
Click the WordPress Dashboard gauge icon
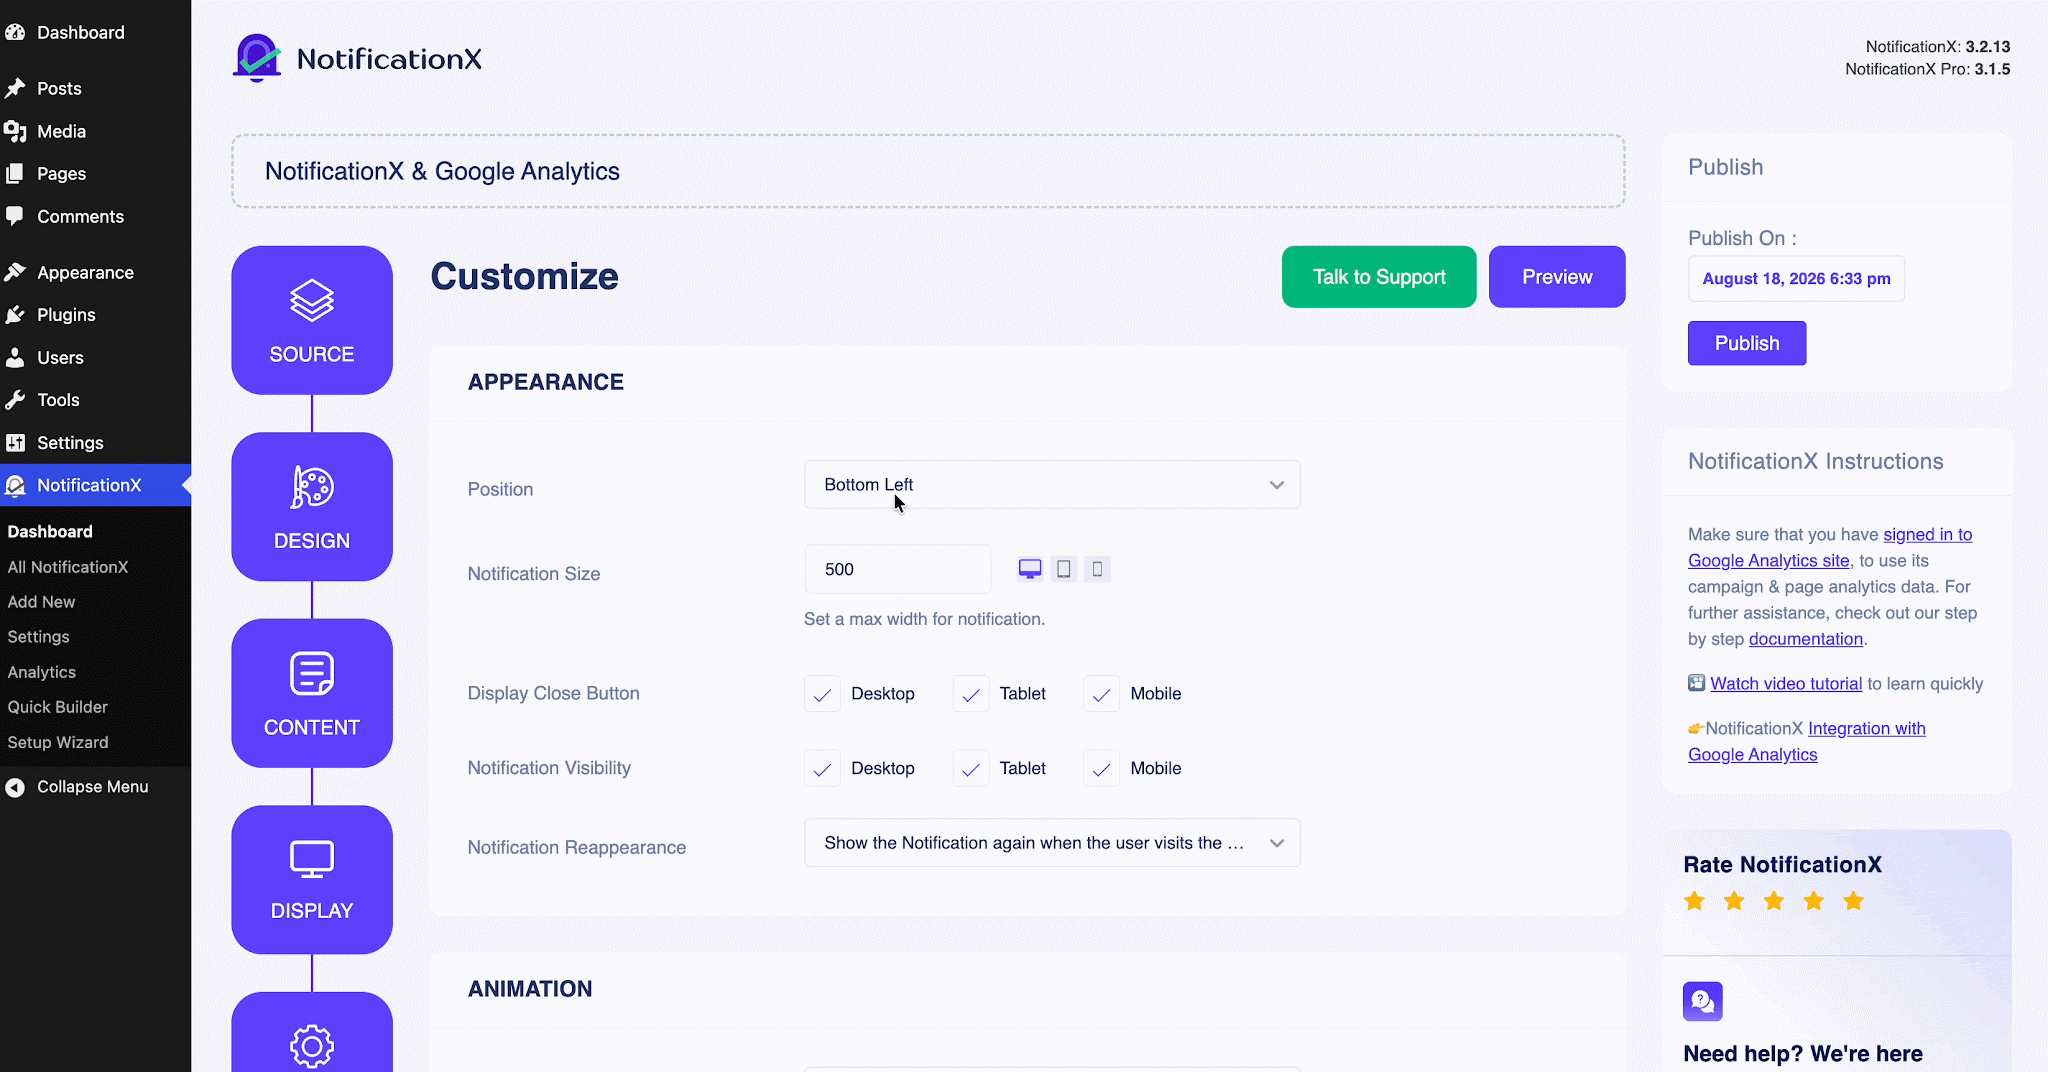(15, 32)
